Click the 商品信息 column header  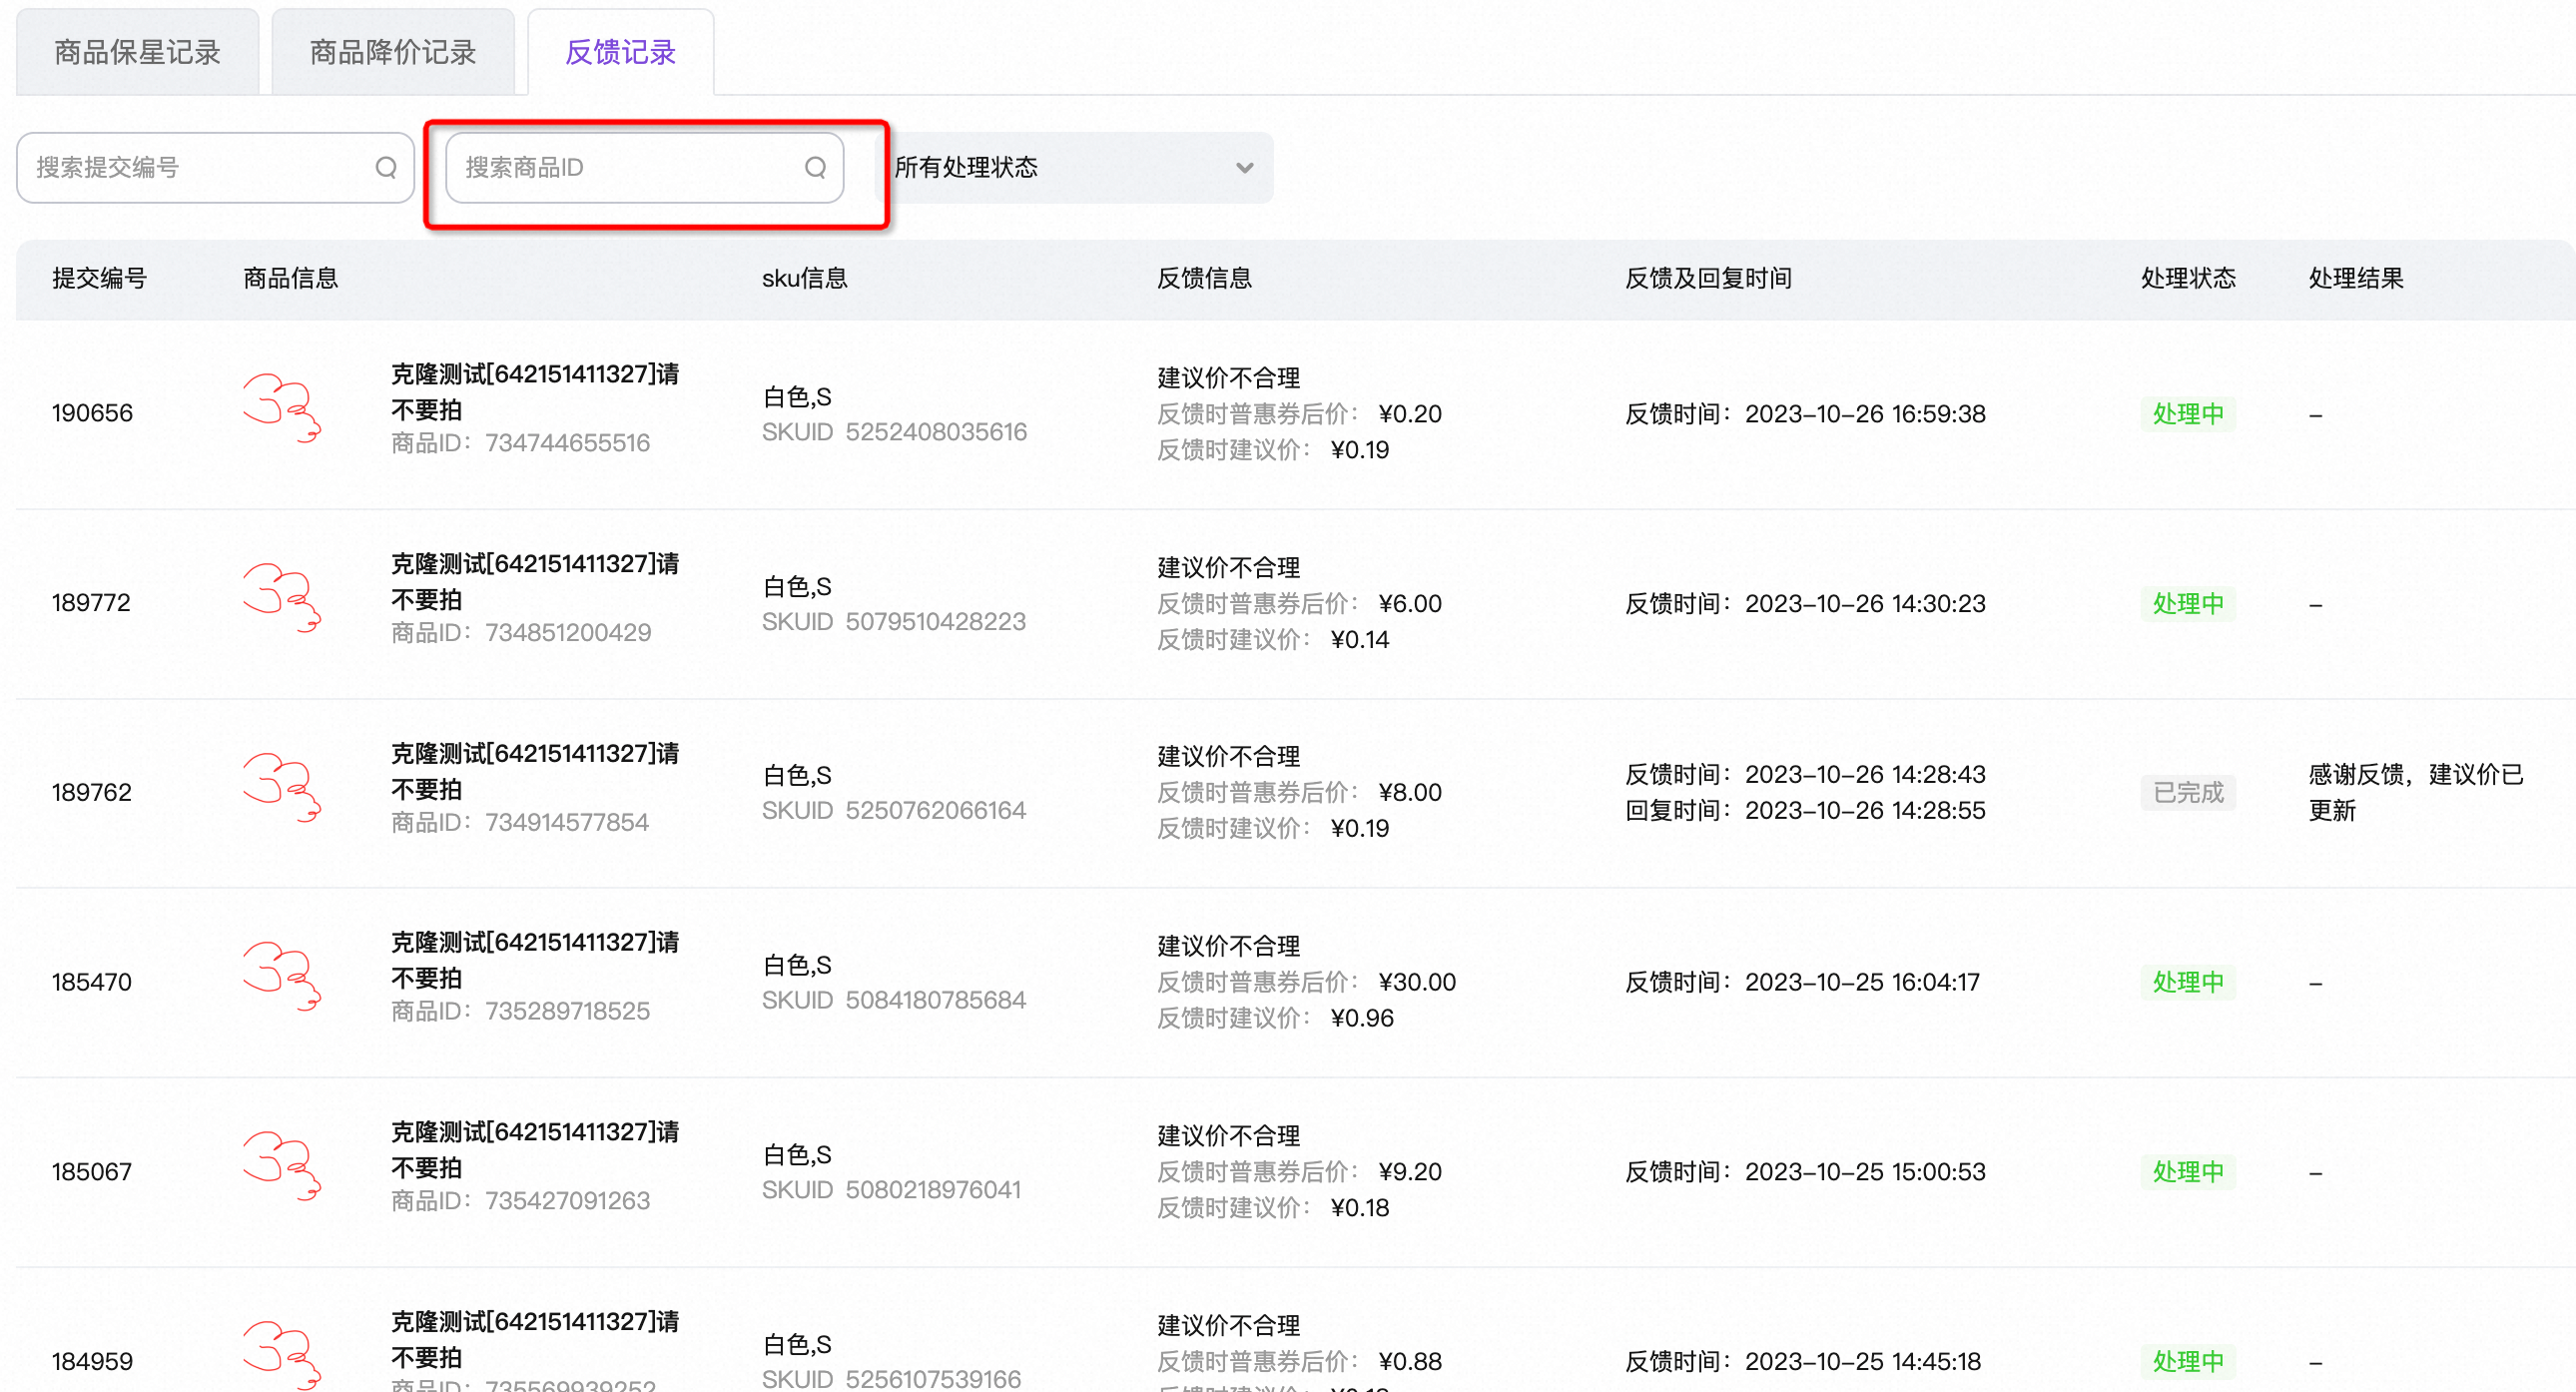[291, 278]
